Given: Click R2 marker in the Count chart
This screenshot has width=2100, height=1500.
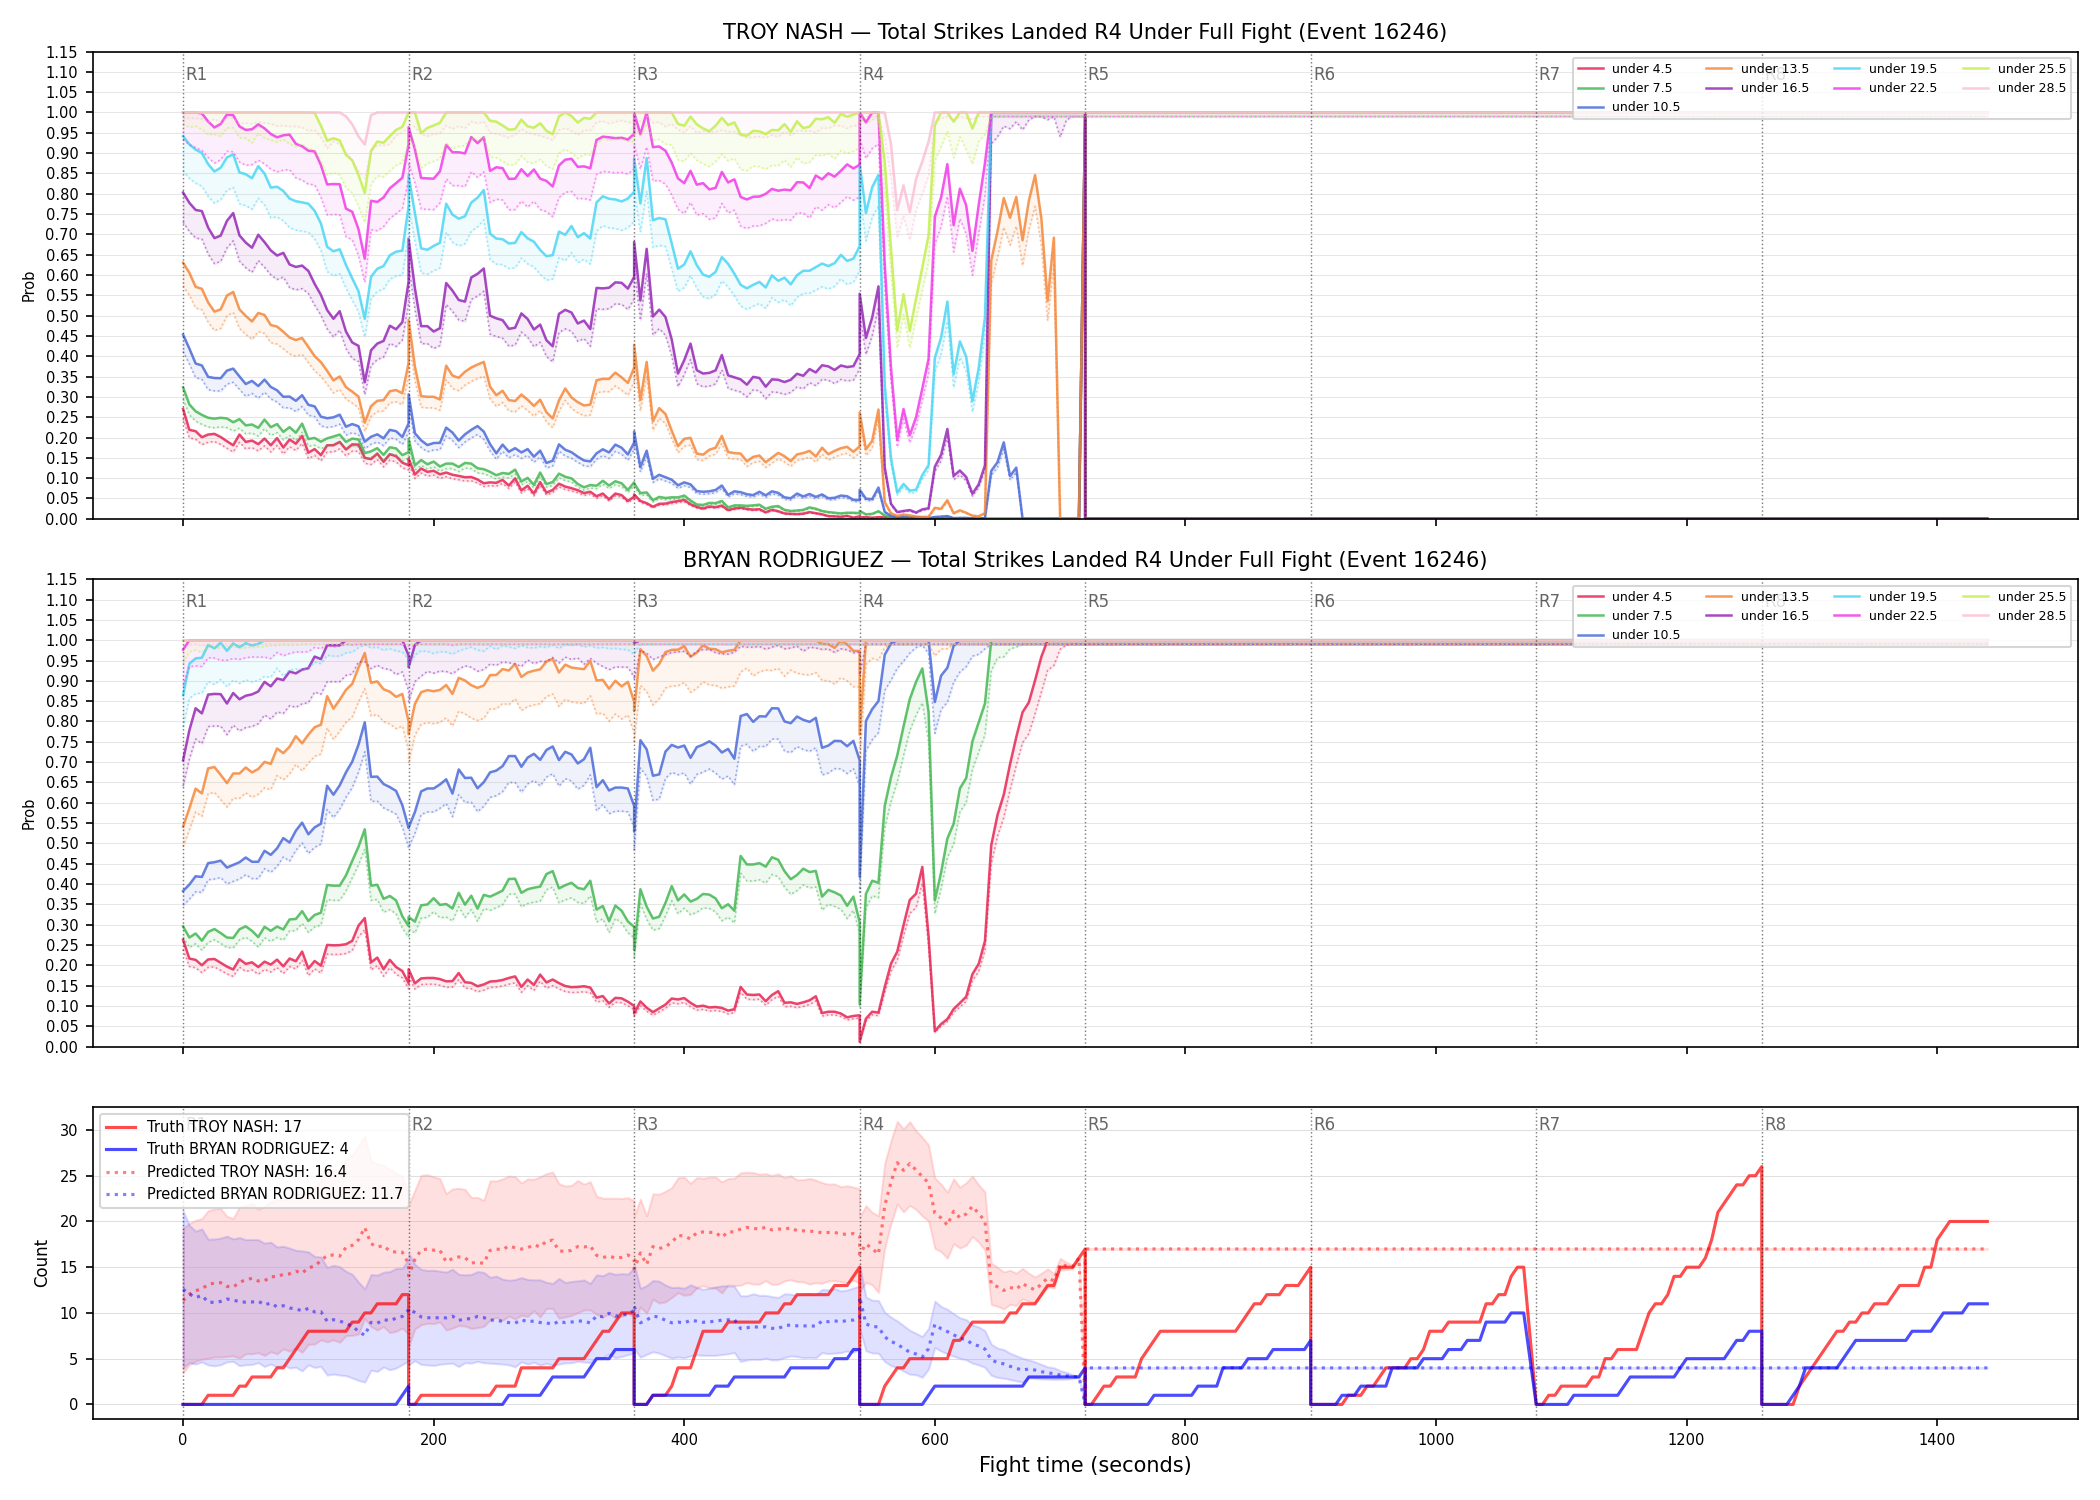Looking at the screenshot, I should pos(422,1124).
